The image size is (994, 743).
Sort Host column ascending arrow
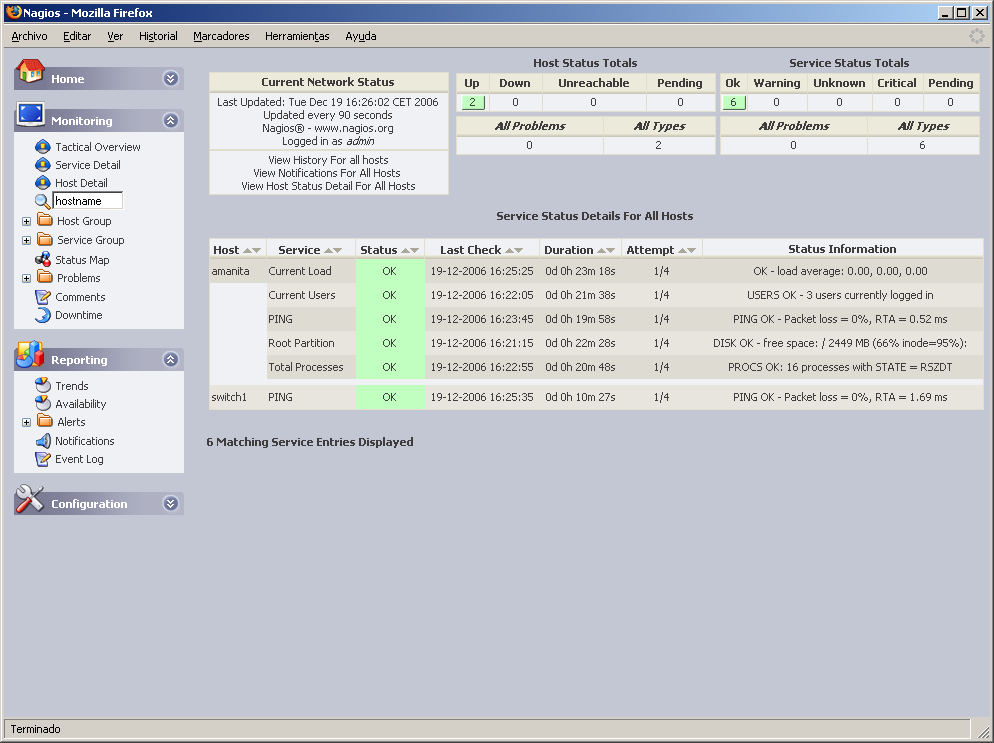tap(247, 250)
